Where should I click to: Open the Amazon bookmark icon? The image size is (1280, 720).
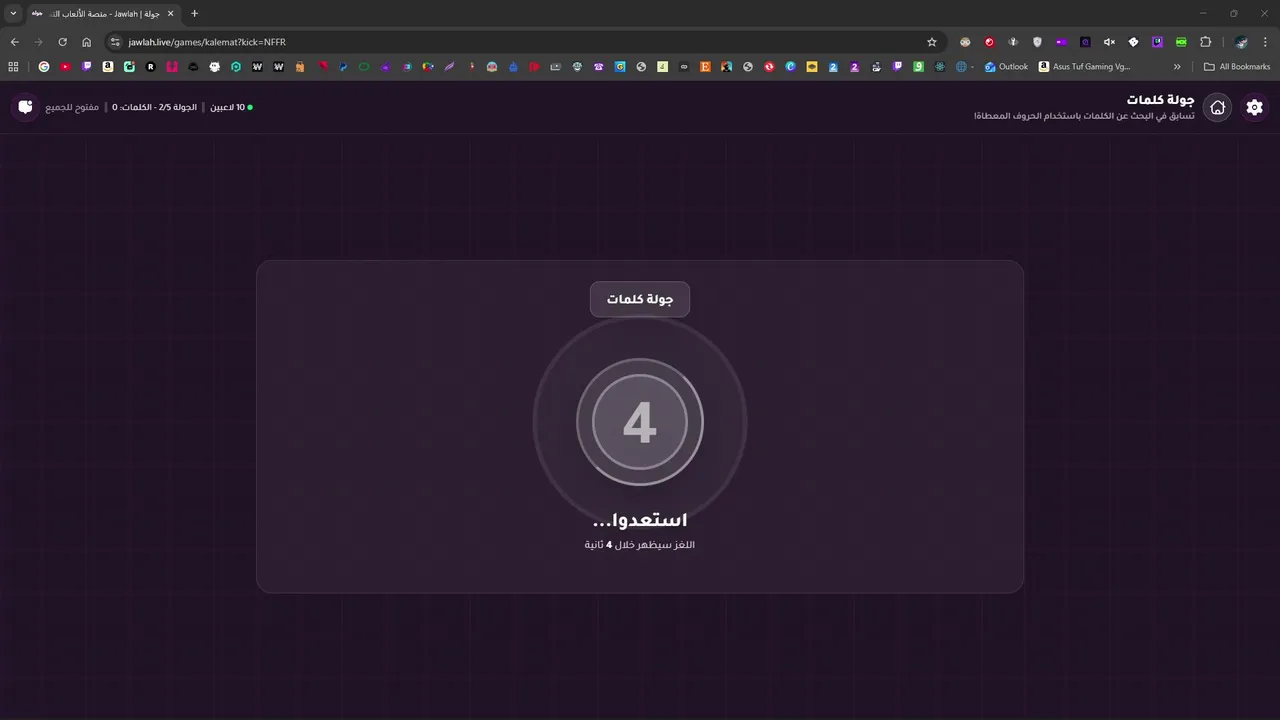coord(108,67)
